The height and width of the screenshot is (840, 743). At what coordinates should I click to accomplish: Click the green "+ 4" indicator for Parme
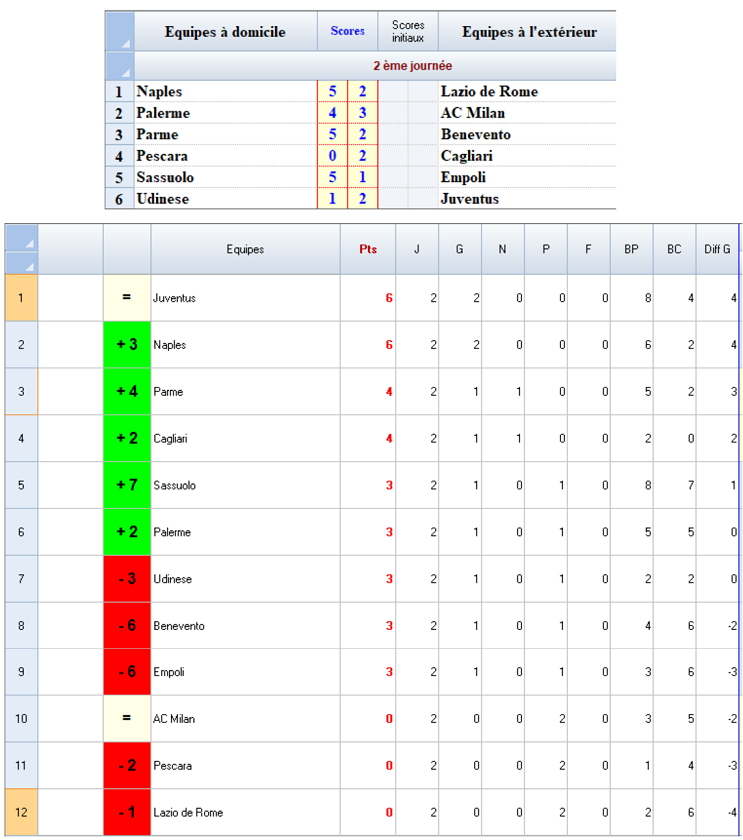[127, 392]
